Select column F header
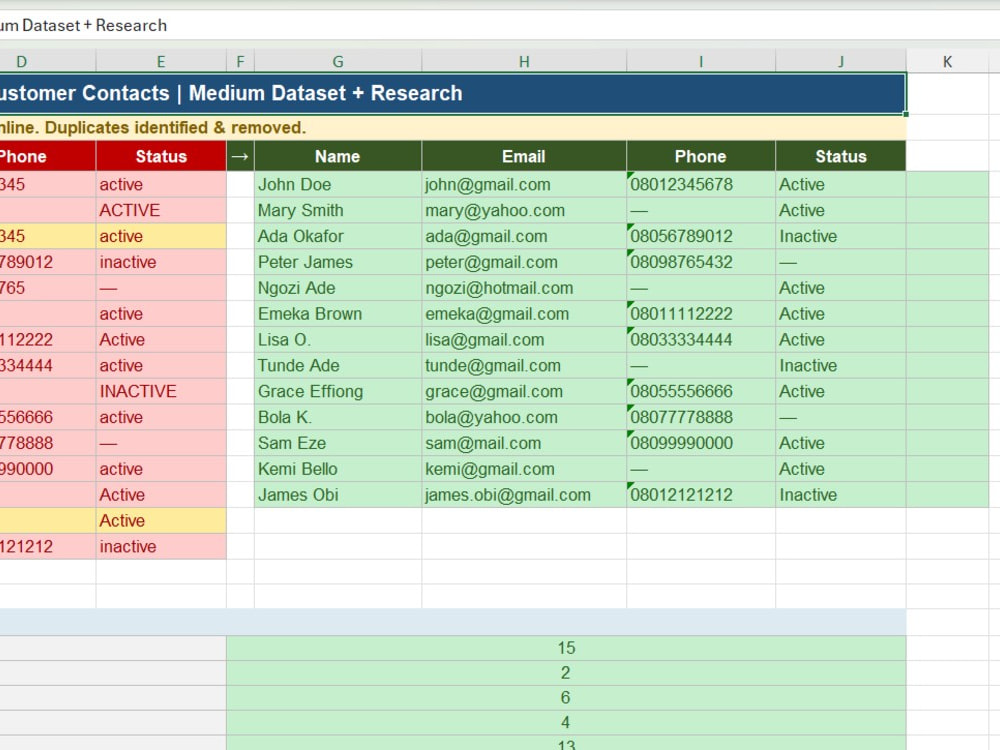This screenshot has height=750, width=1000. pos(240,61)
